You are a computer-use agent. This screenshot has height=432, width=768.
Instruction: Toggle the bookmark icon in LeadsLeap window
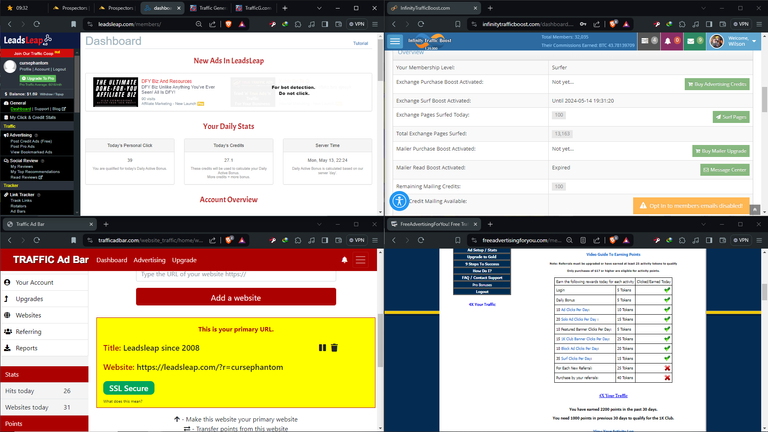pyautogui.click(x=73, y=24)
